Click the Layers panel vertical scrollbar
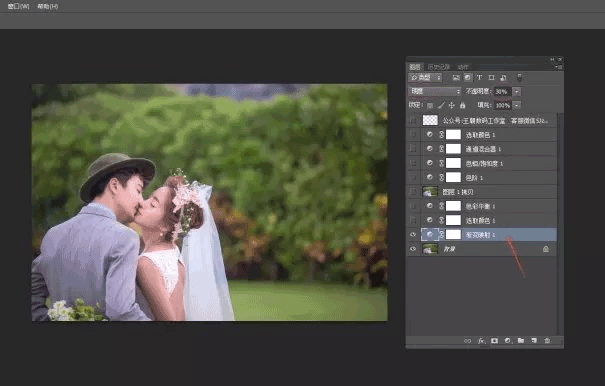Viewport: 605px width, 386px height. tap(559, 224)
